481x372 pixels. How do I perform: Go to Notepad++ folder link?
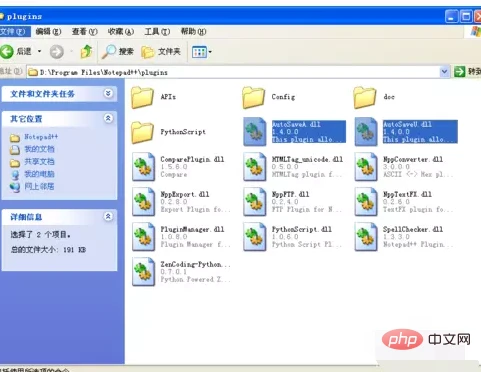[41, 137]
